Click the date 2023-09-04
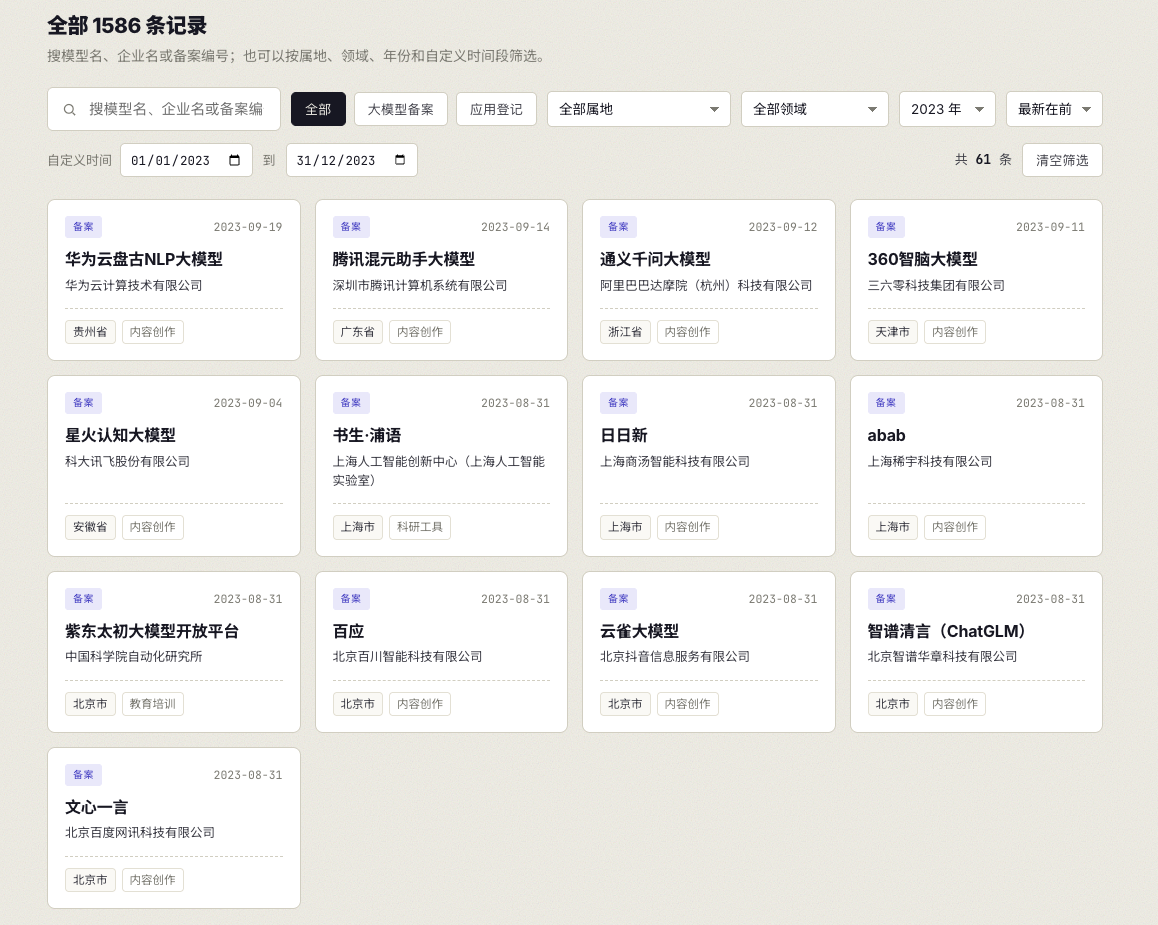The image size is (1158, 925). 248,403
